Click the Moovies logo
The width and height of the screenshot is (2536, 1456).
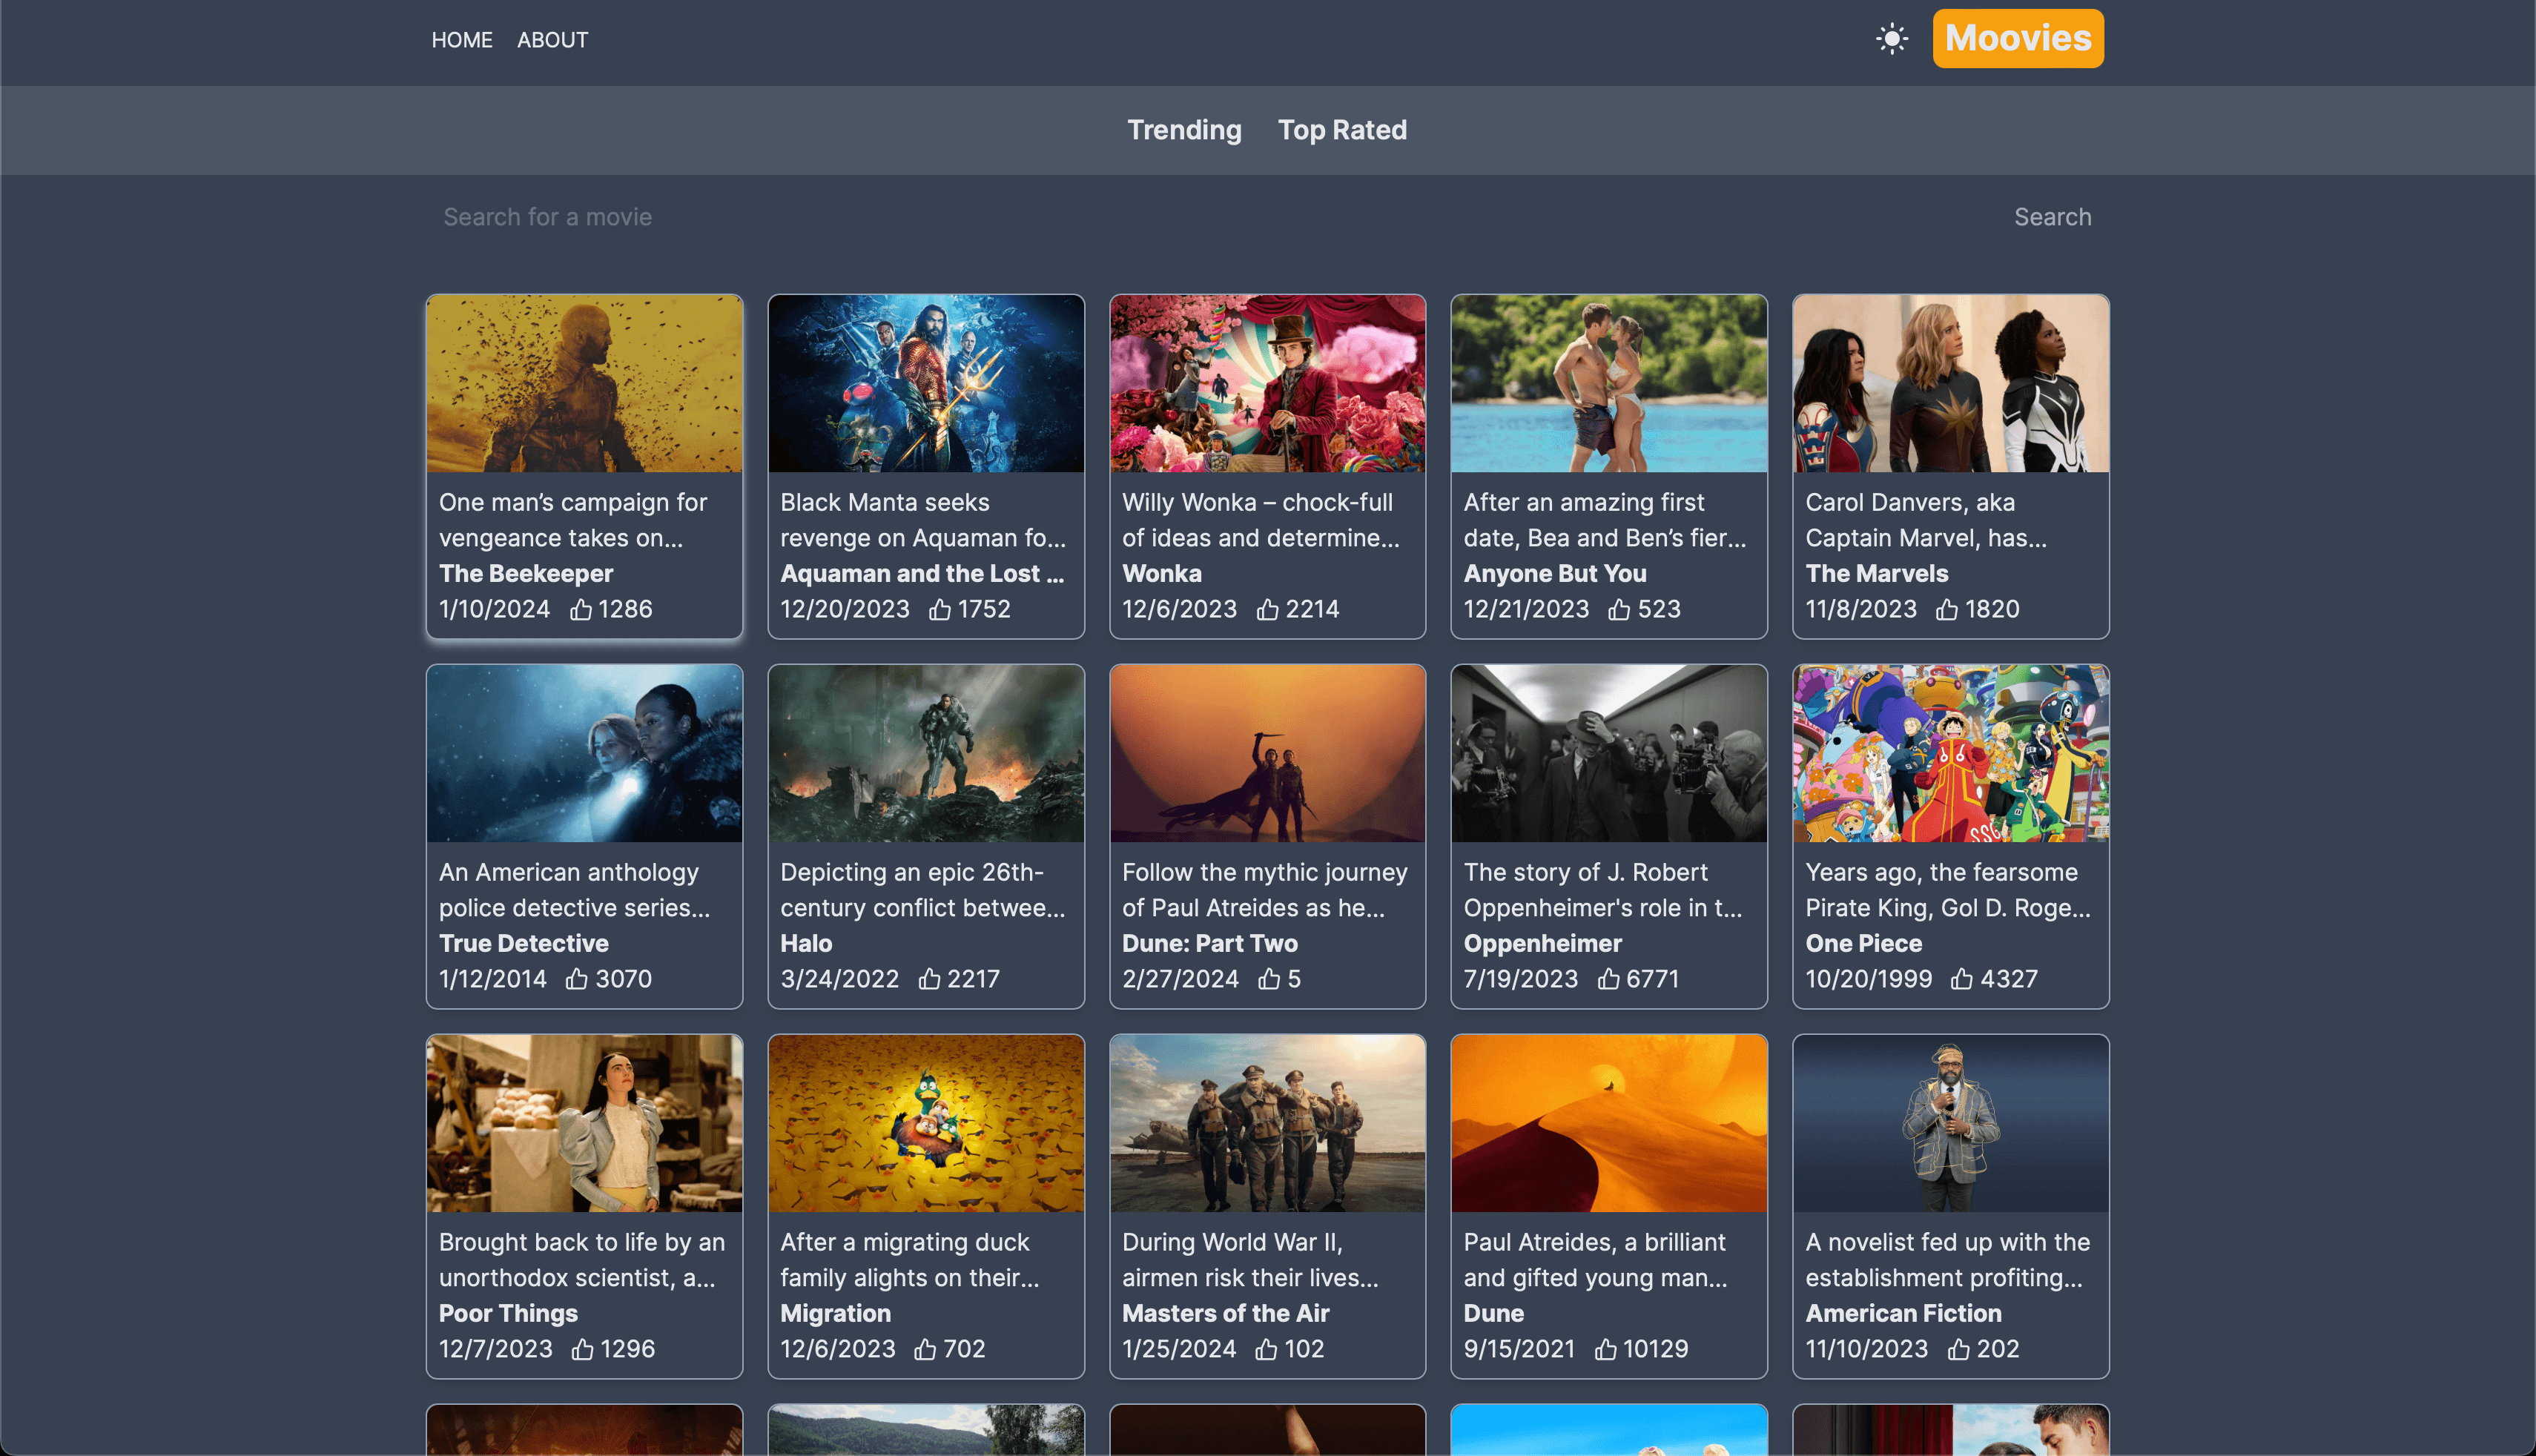(2017, 38)
